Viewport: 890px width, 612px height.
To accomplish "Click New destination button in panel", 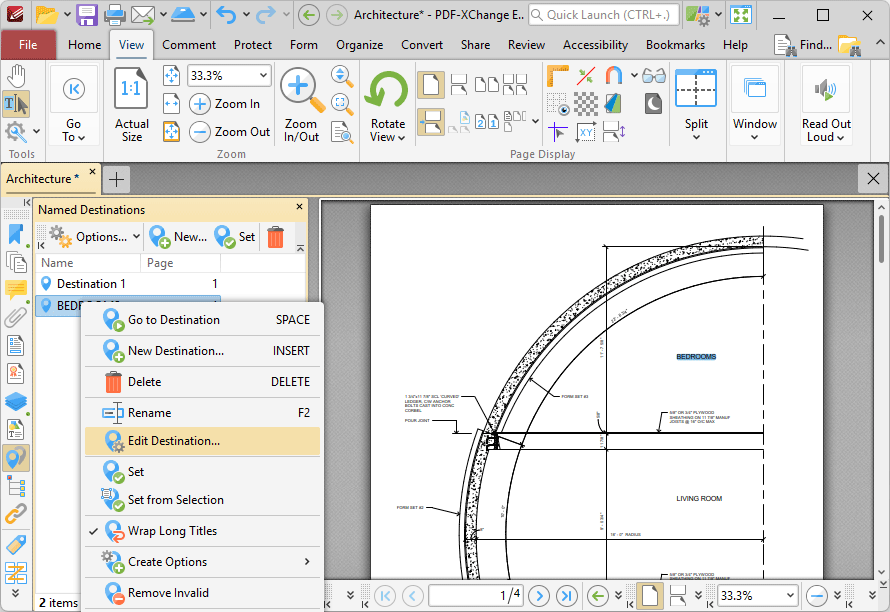I will pos(178,237).
